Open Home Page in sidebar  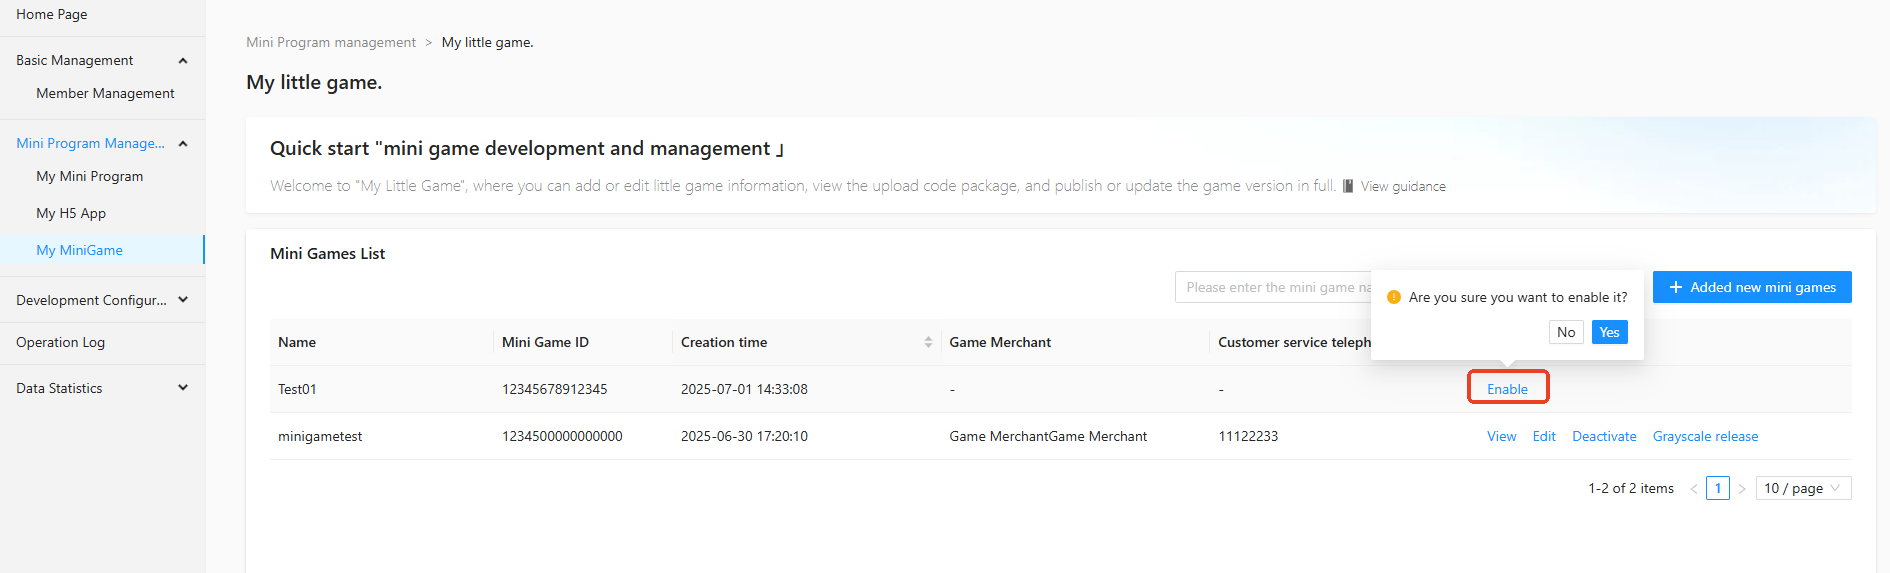tap(52, 14)
